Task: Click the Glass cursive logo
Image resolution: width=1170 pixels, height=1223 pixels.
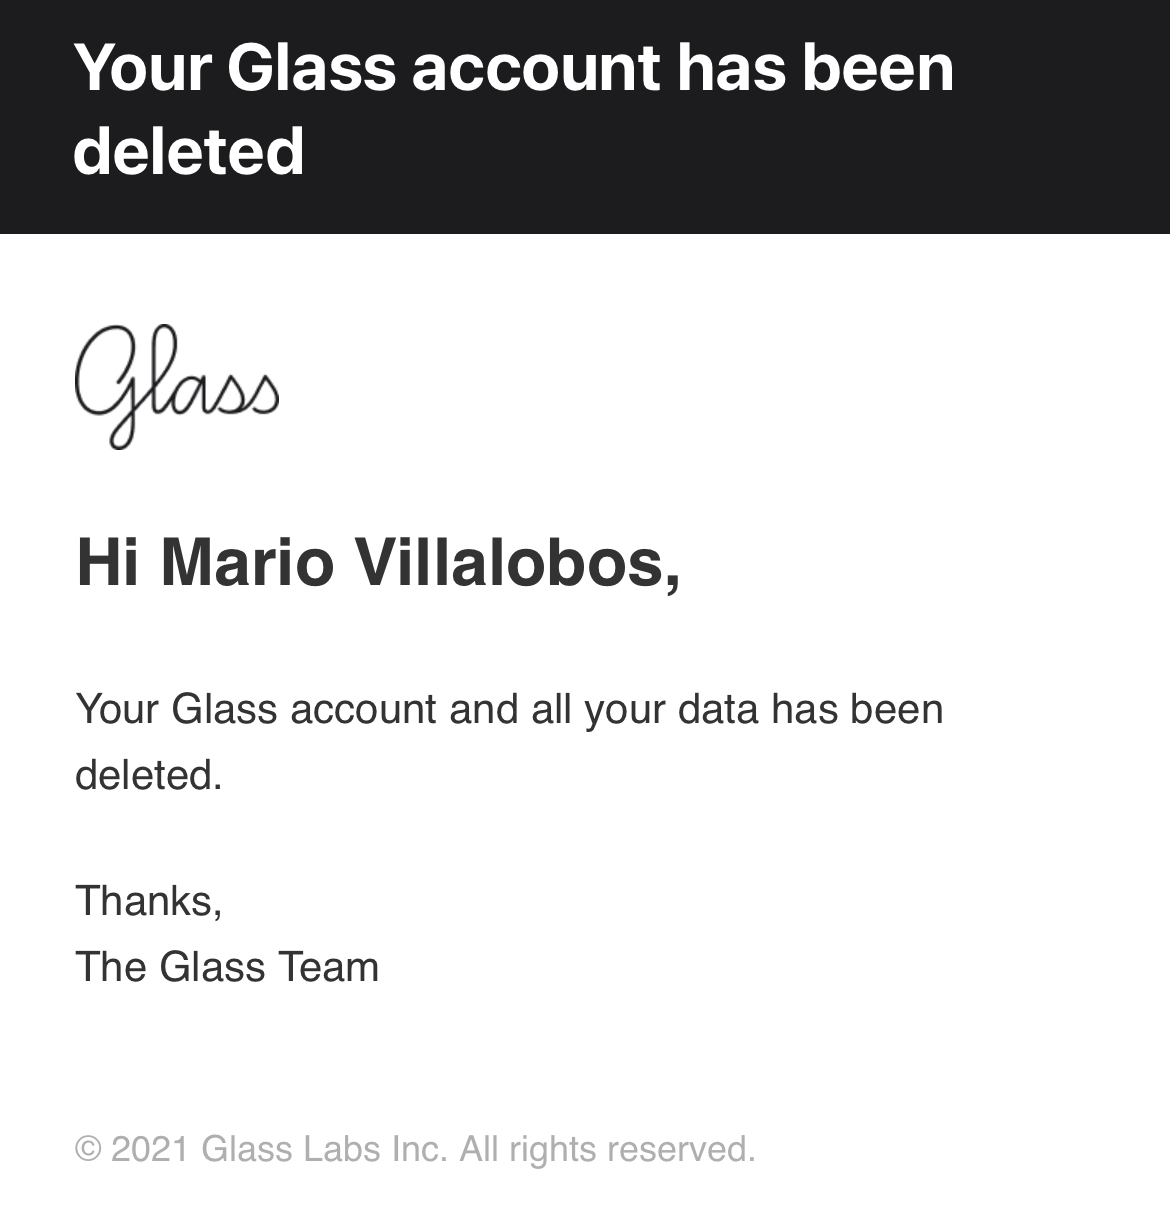Action: coord(177,385)
